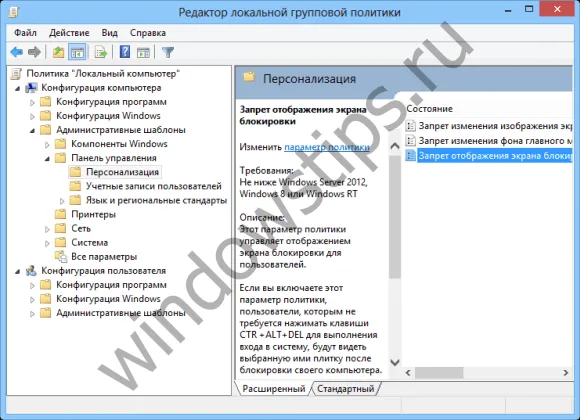
Task: Open the Действие menu
Action: pyautogui.click(x=69, y=33)
